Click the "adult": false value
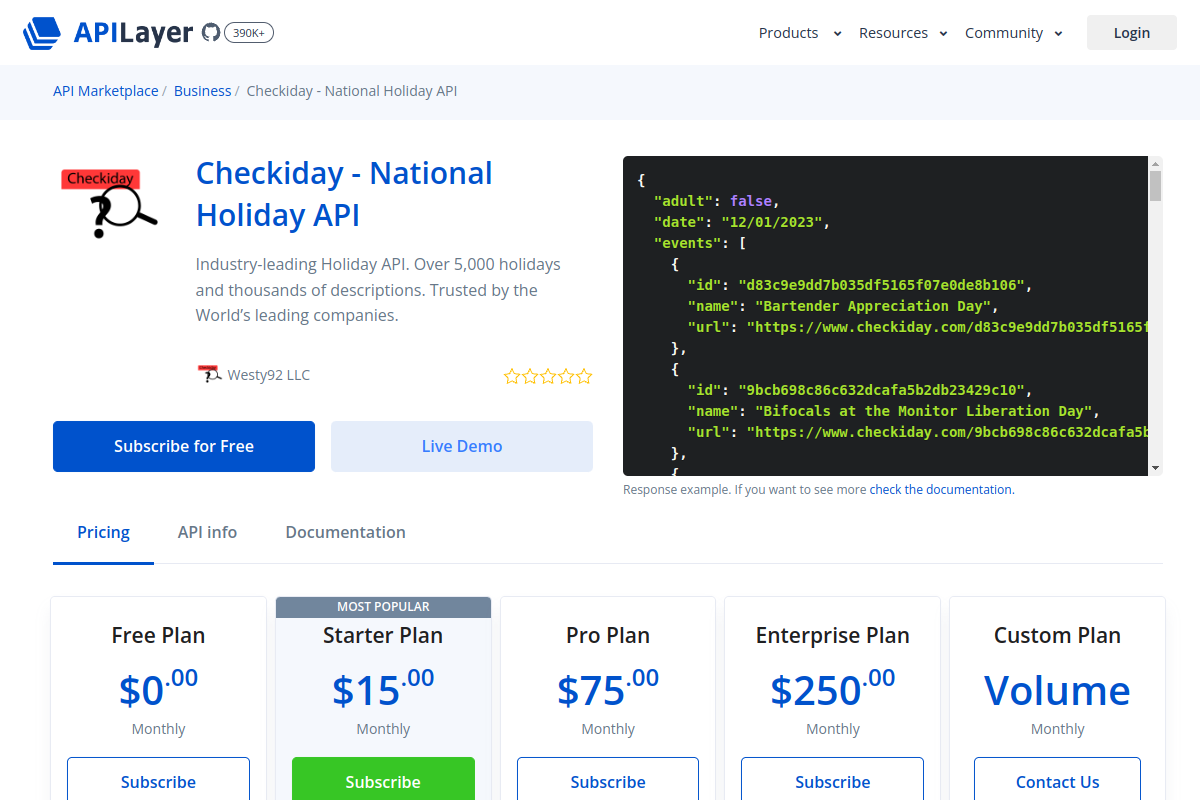The width and height of the screenshot is (1200, 800). point(751,201)
